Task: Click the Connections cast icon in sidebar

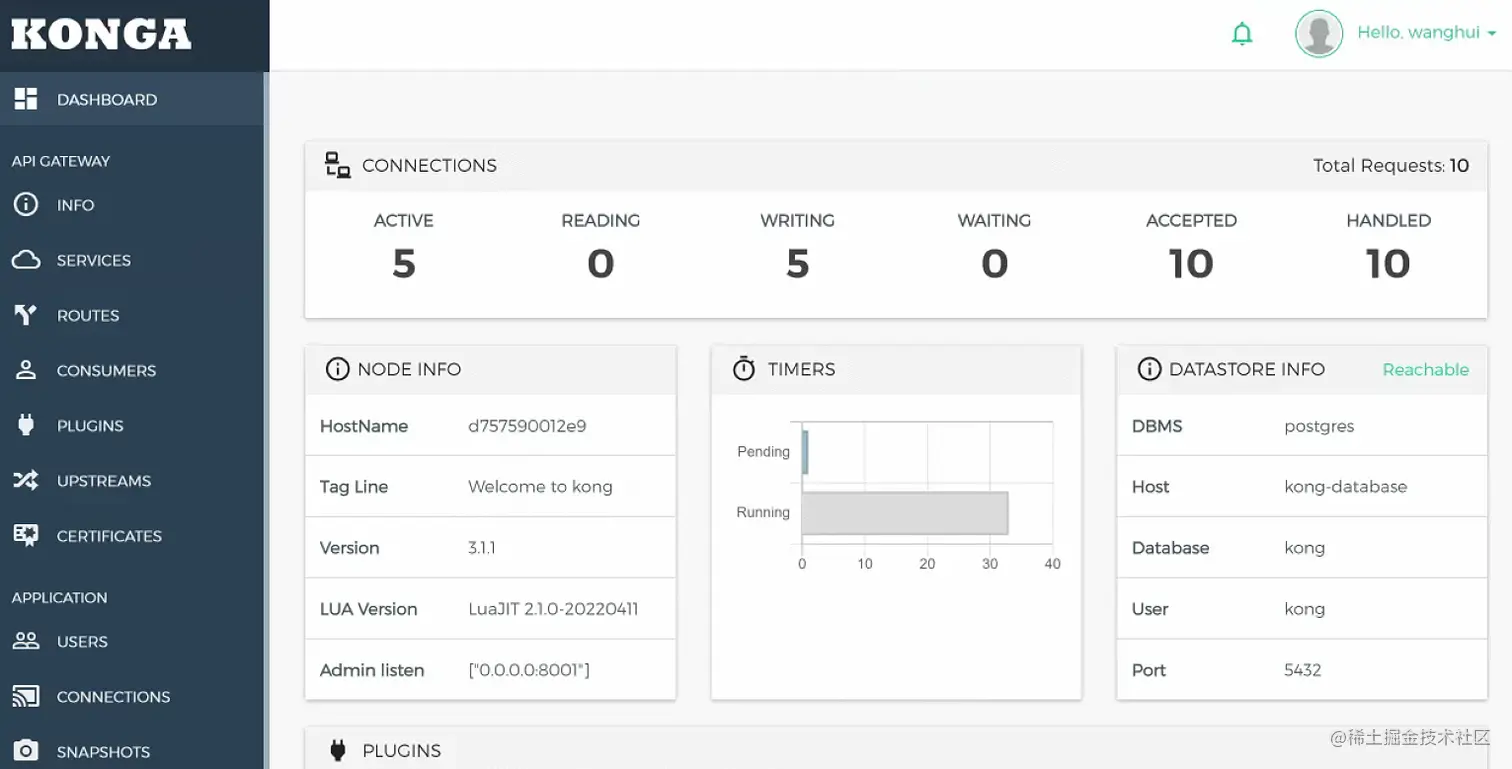Action: [26, 696]
